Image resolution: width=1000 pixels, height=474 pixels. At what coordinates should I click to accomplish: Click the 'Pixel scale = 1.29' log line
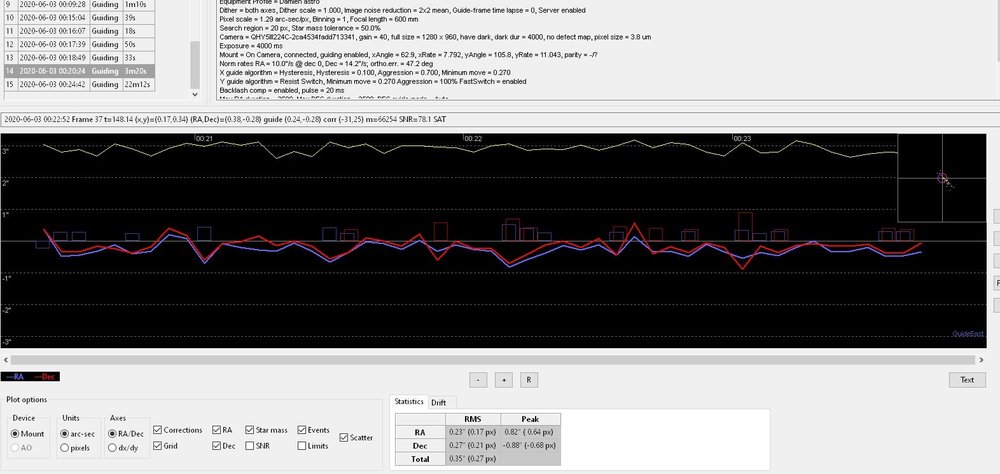click(318, 19)
